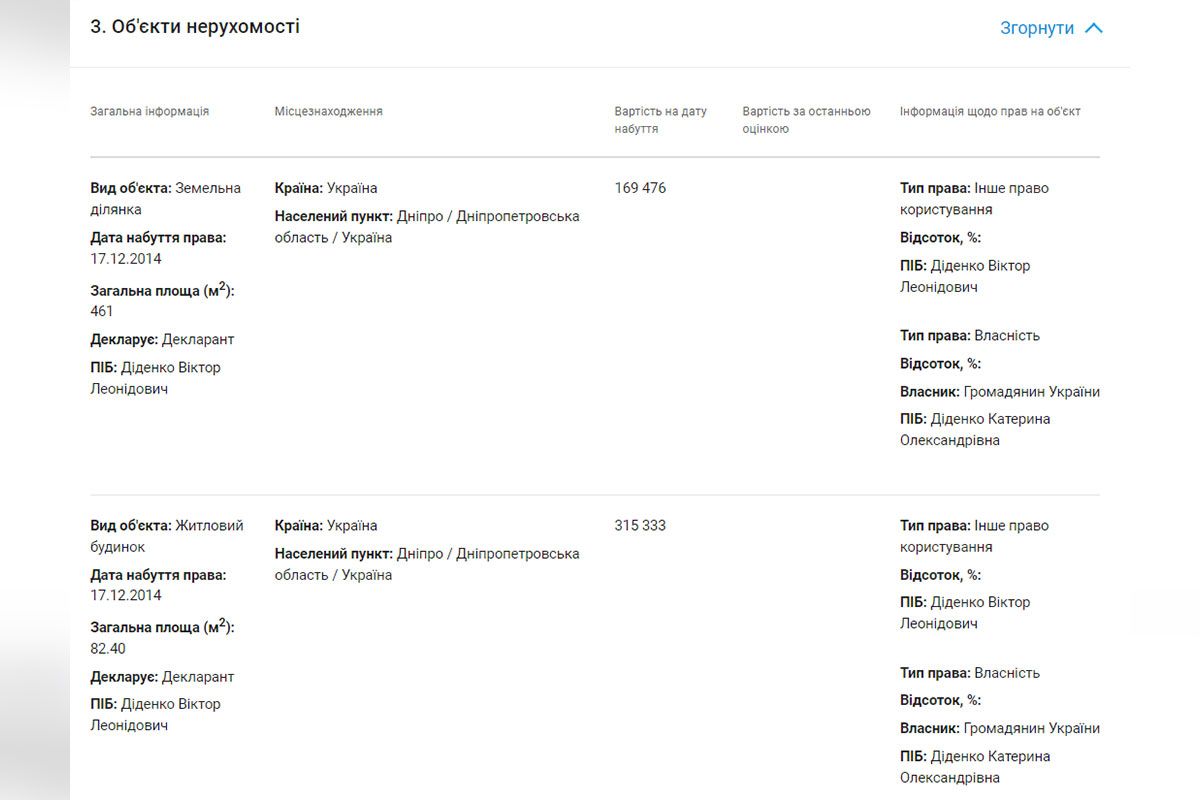The image size is (1200, 800).
Task: Click the "Інформація щодо прав на об'єкт" header
Action: (990, 111)
